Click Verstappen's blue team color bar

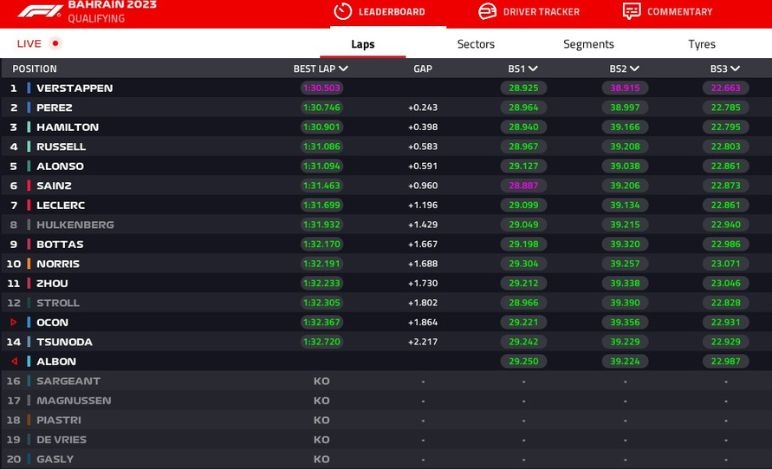point(29,88)
